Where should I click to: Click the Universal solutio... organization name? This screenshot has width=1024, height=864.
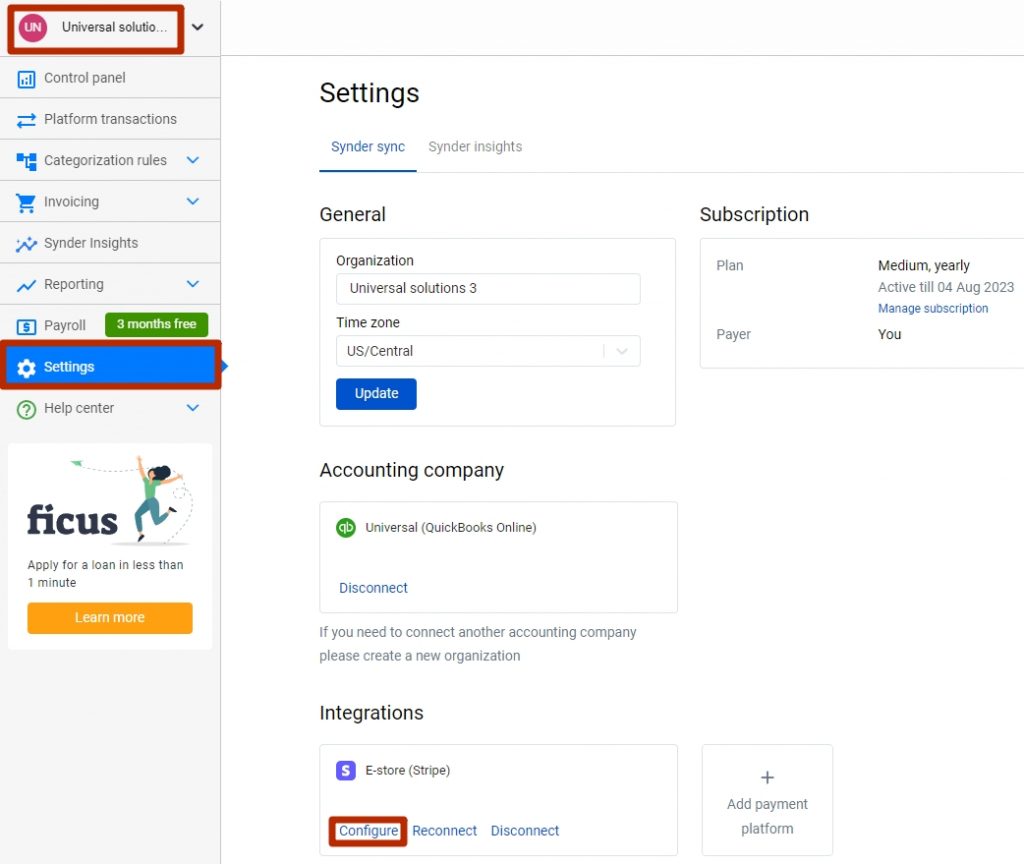click(114, 27)
